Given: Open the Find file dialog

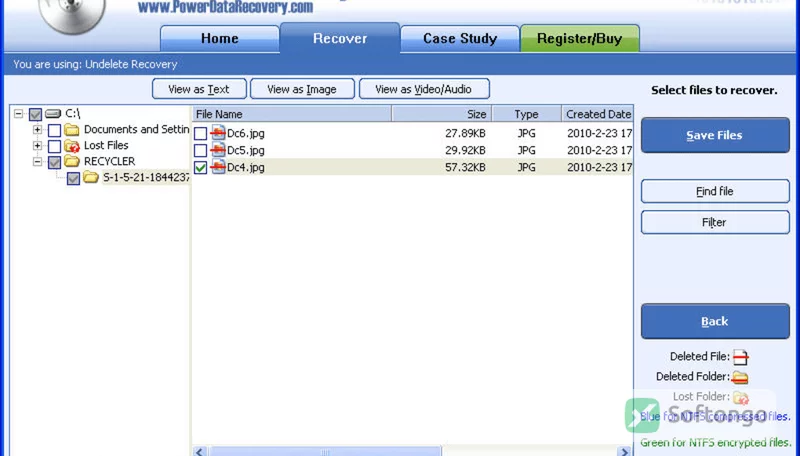Looking at the screenshot, I should 715,191.
